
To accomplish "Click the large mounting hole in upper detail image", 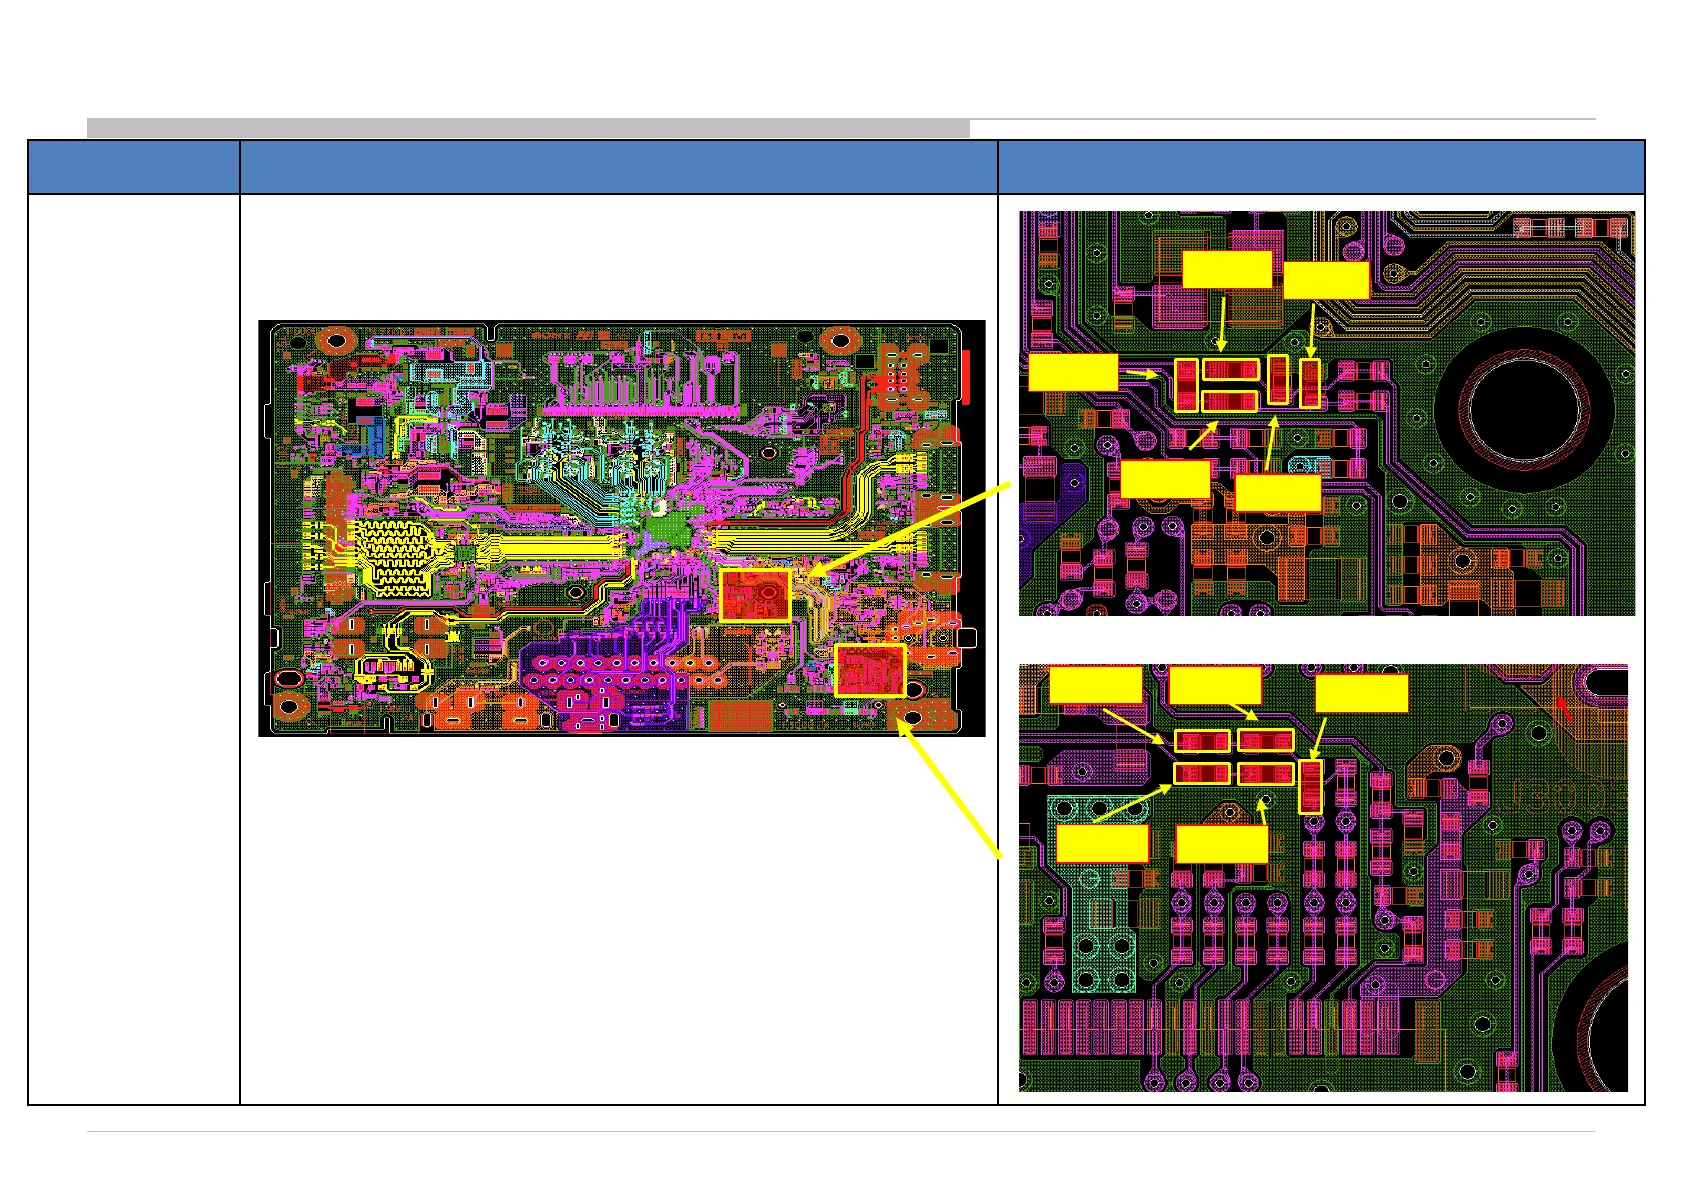I will [x=1524, y=408].
